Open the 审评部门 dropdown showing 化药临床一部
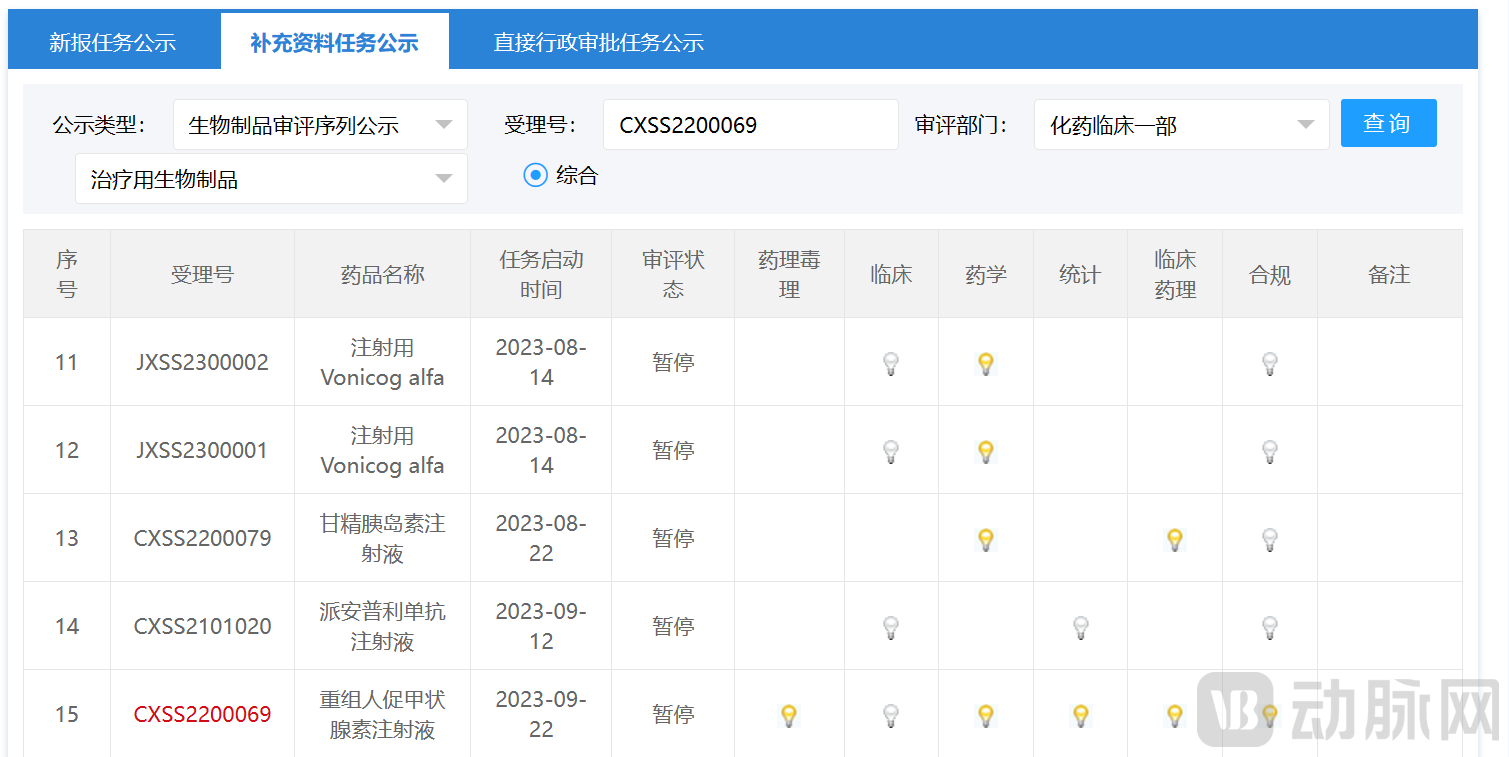This screenshot has width=1509, height=757. click(x=1181, y=124)
